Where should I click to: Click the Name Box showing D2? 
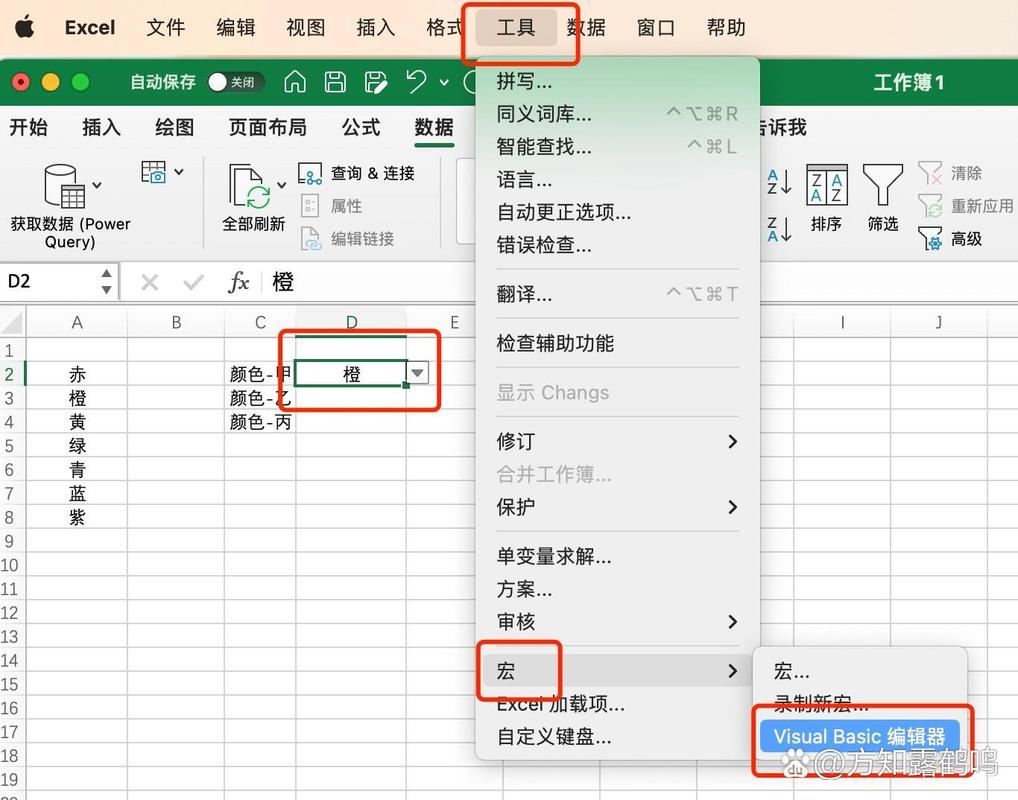click(x=51, y=282)
